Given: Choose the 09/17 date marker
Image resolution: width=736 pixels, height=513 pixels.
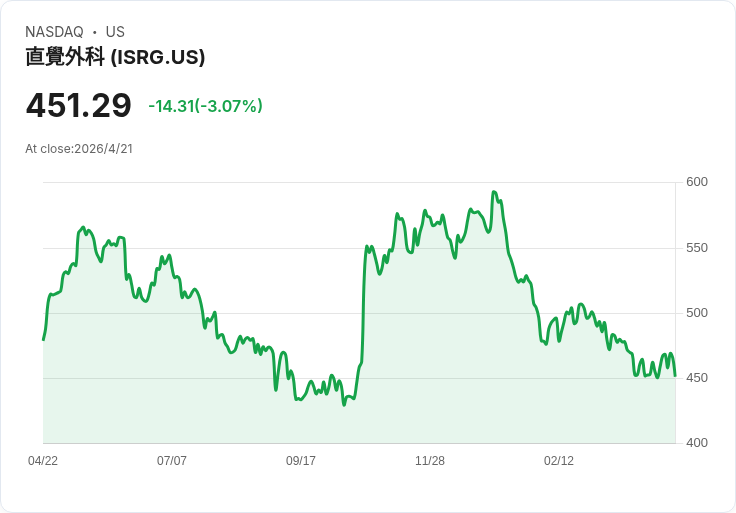Looking at the screenshot, I should point(301,461).
